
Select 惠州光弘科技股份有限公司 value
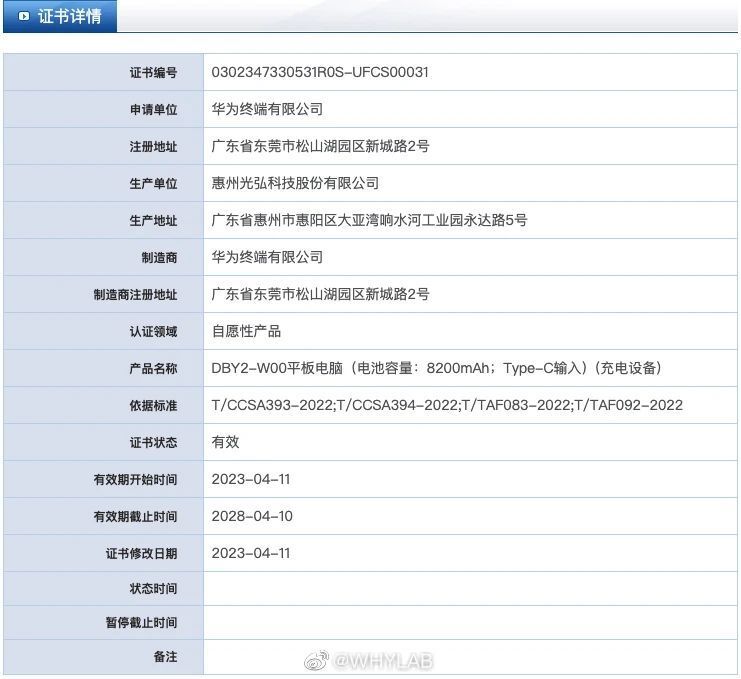[295, 183]
